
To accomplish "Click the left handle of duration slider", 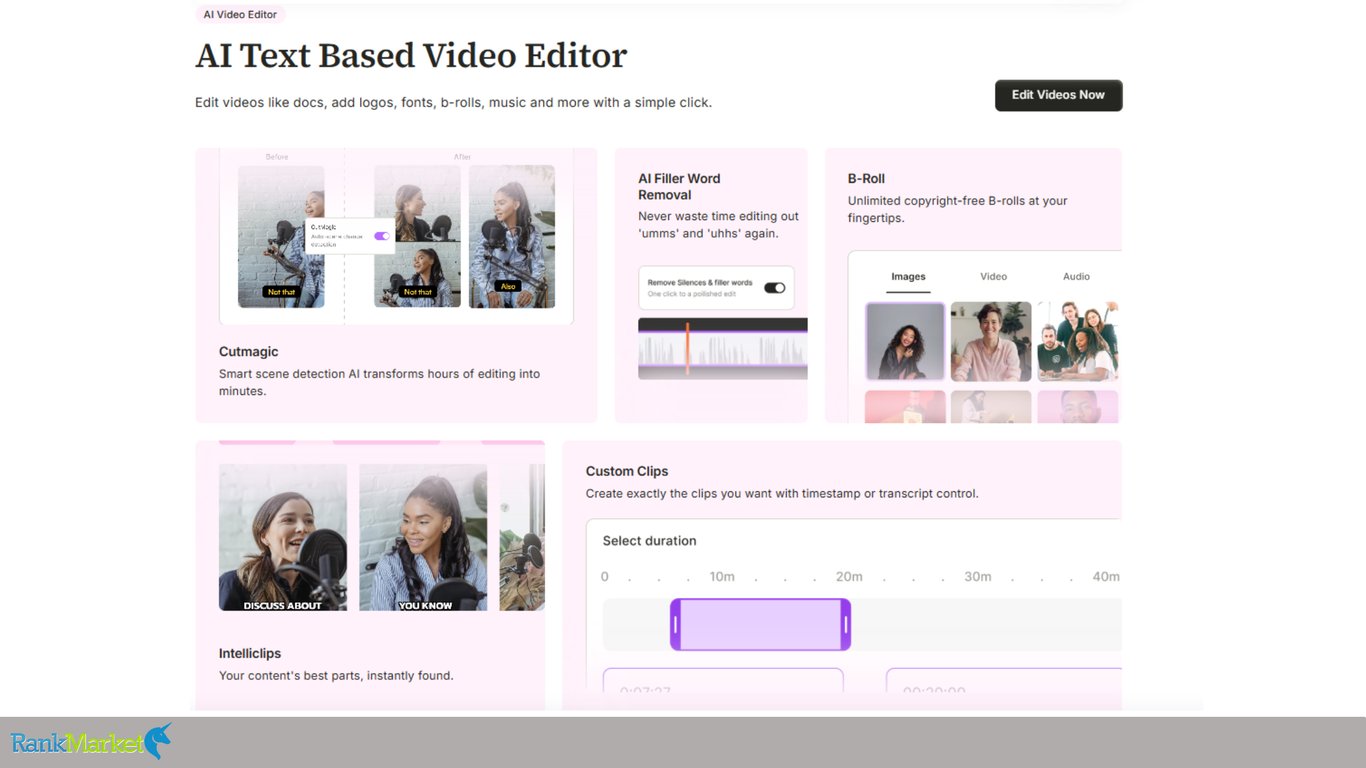I will tap(676, 625).
